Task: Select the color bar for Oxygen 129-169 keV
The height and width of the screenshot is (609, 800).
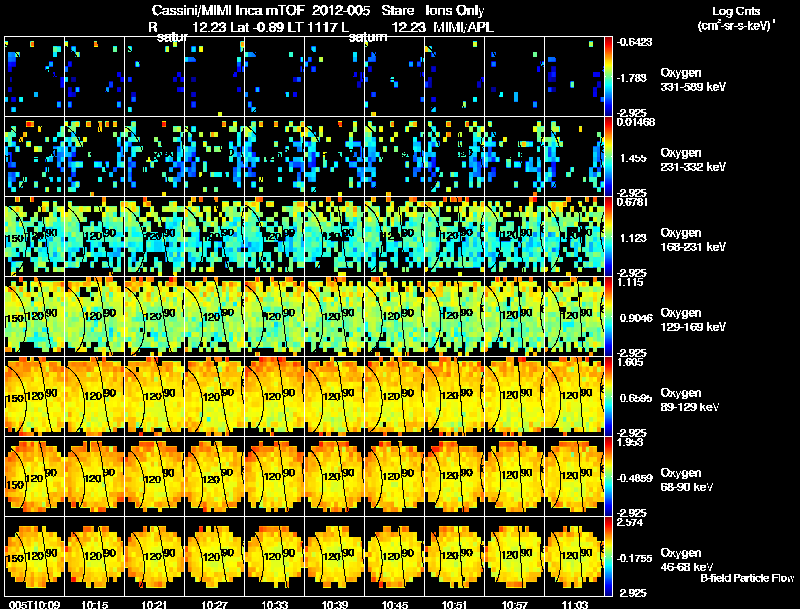Action: 608,316
